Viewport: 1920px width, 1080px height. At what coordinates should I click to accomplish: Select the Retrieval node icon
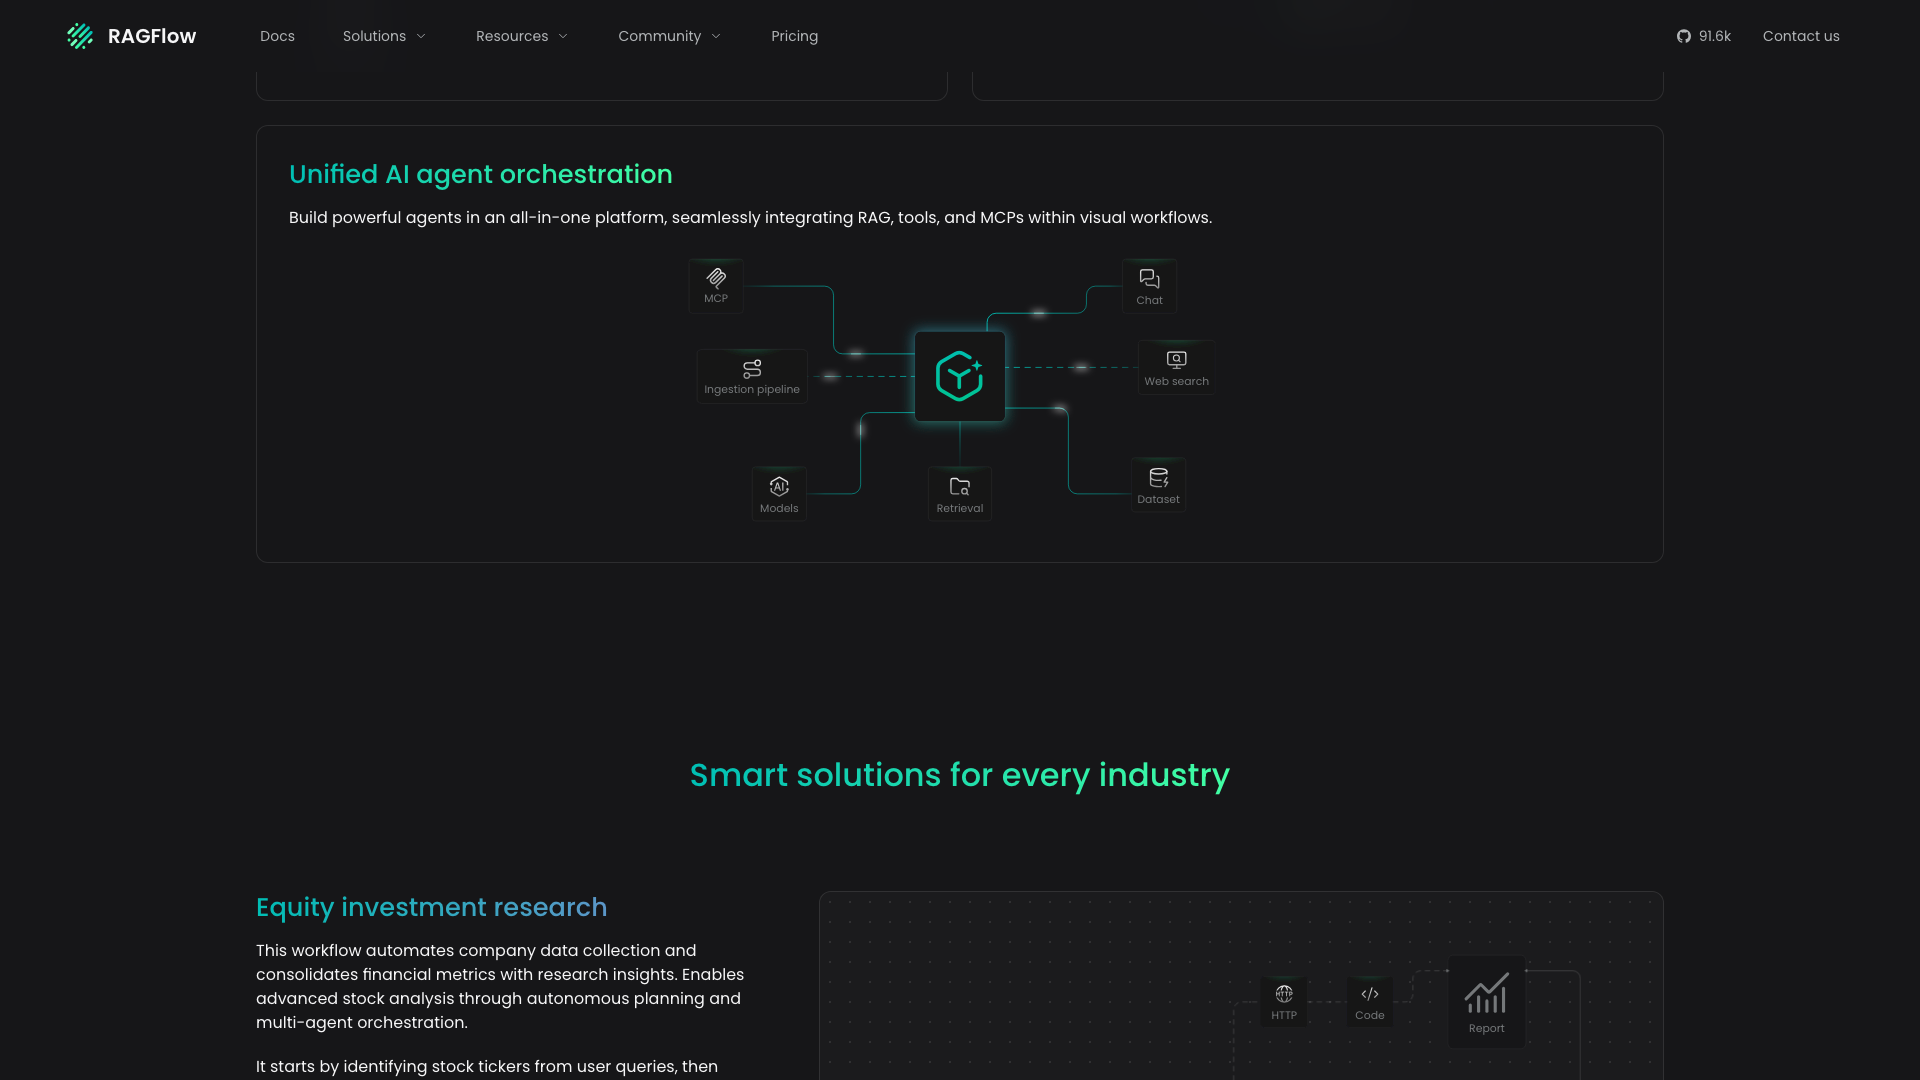(x=960, y=487)
